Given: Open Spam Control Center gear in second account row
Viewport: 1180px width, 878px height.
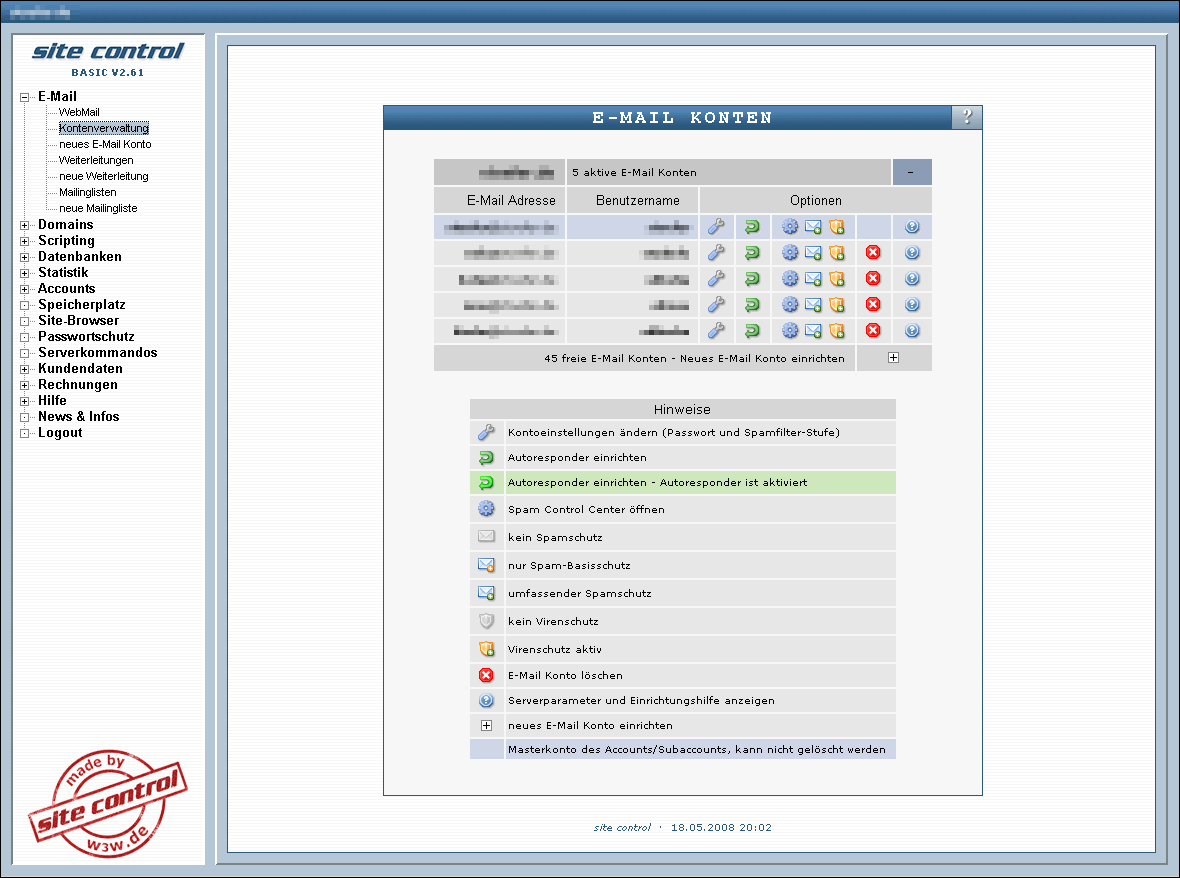Looking at the screenshot, I should click(x=789, y=253).
